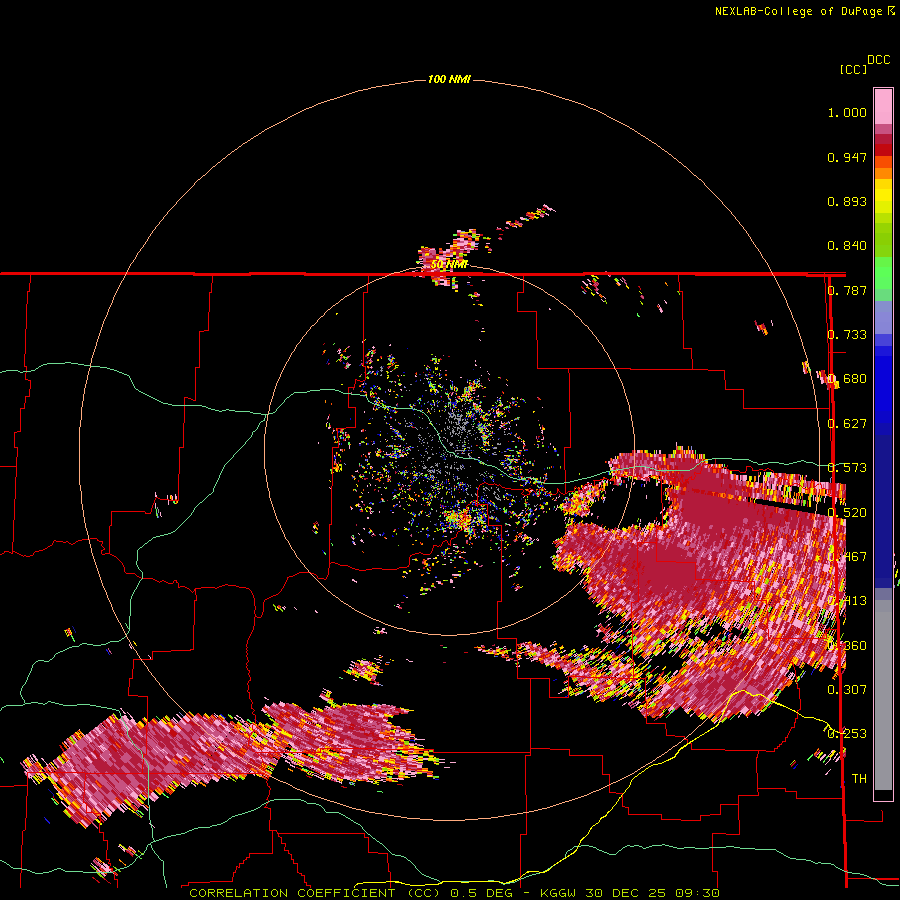Click the 1.000 scale value

(x=847, y=112)
